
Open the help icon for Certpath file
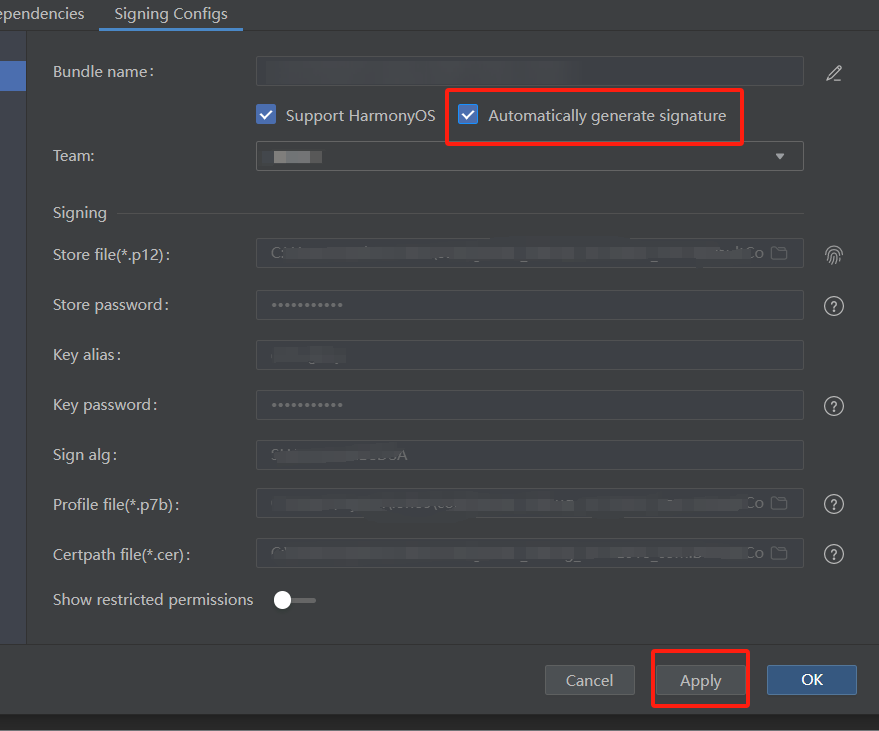[x=834, y=554]
